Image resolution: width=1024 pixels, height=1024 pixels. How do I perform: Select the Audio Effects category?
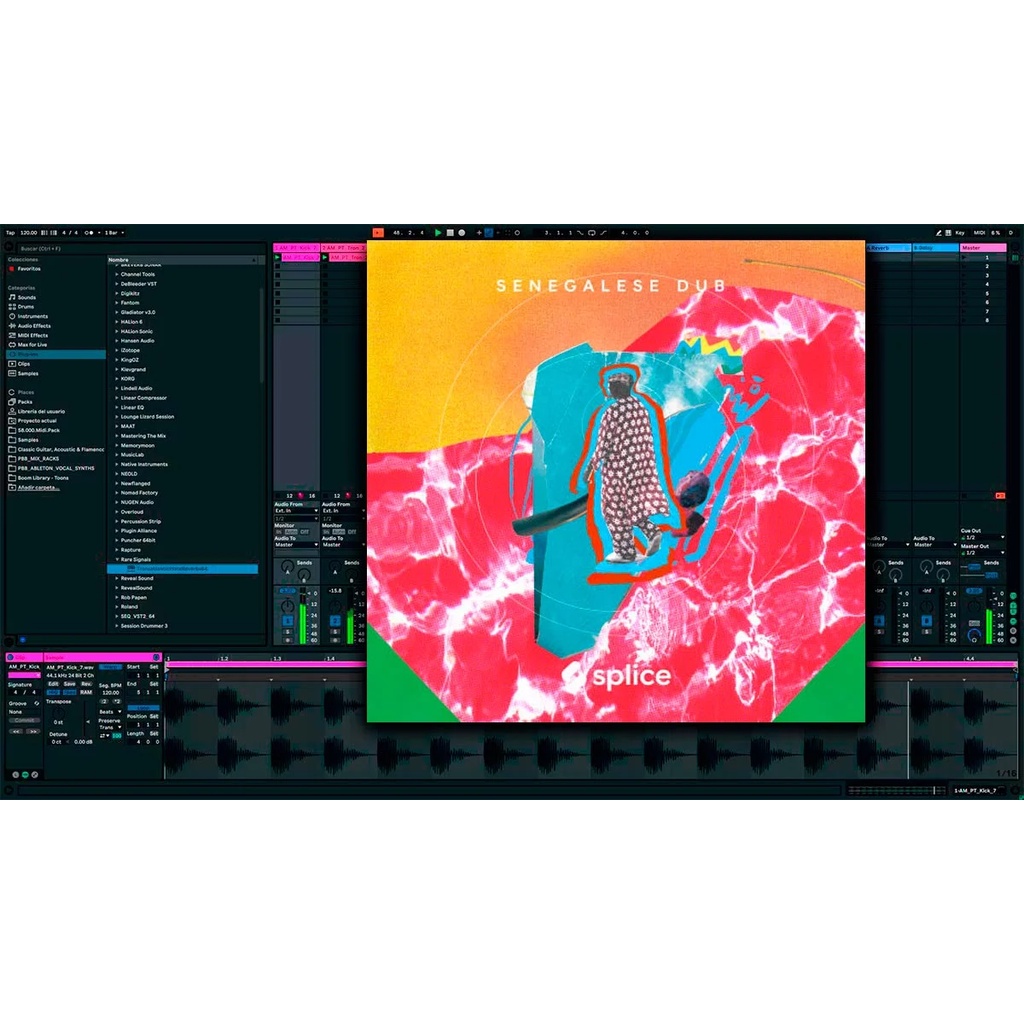point(34,326)
